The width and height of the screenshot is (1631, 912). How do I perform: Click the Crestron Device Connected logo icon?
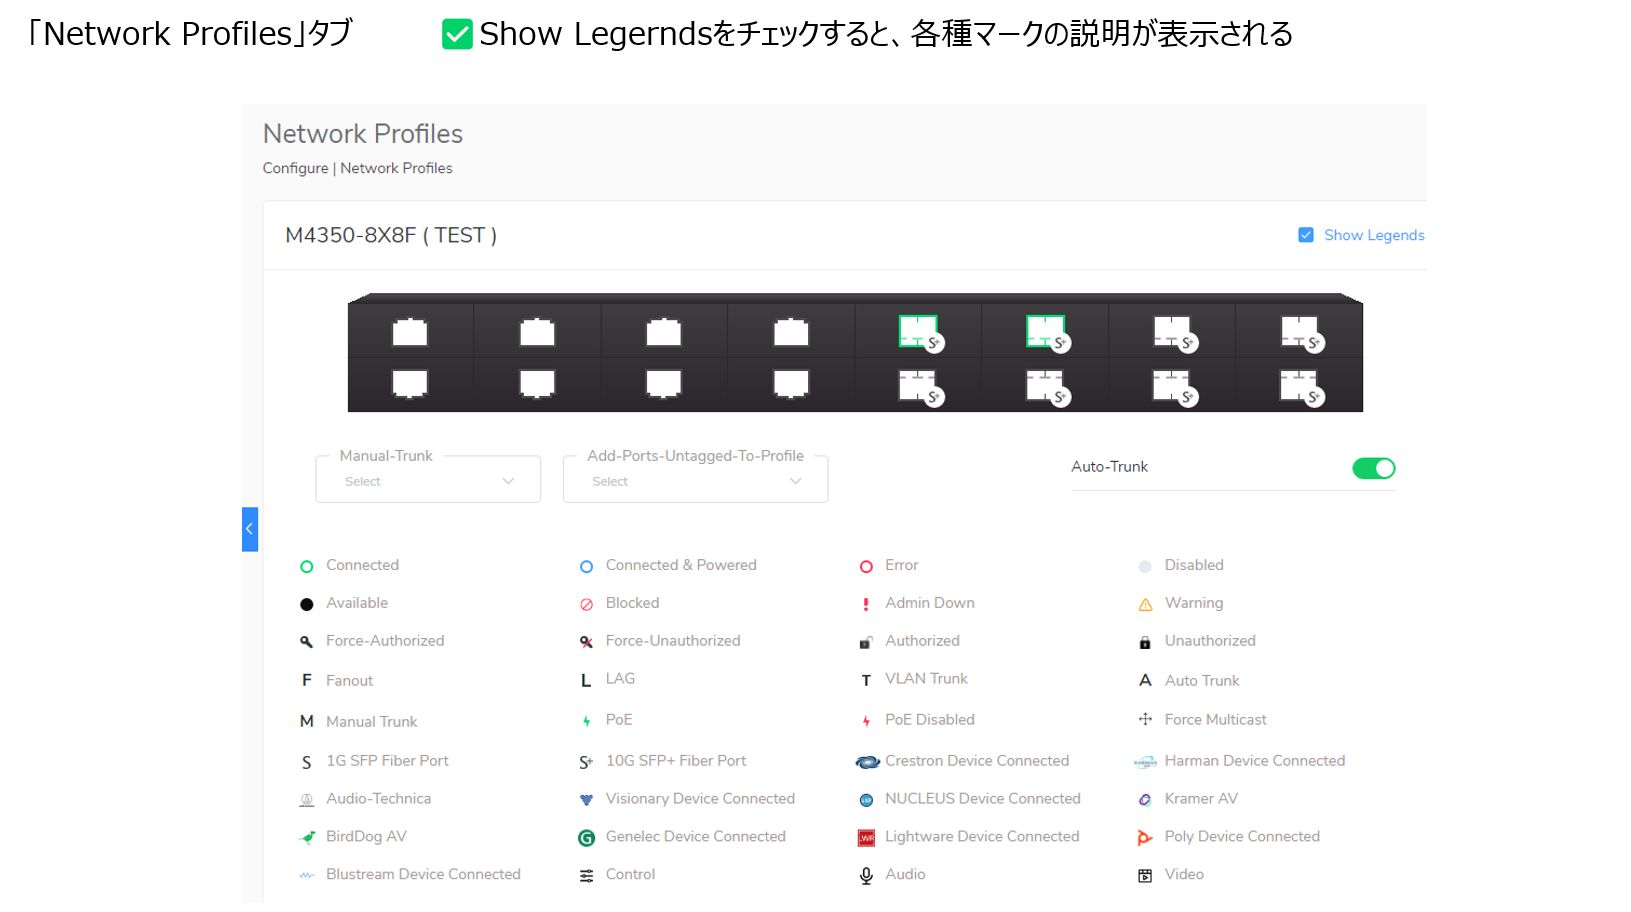(867, 762)
